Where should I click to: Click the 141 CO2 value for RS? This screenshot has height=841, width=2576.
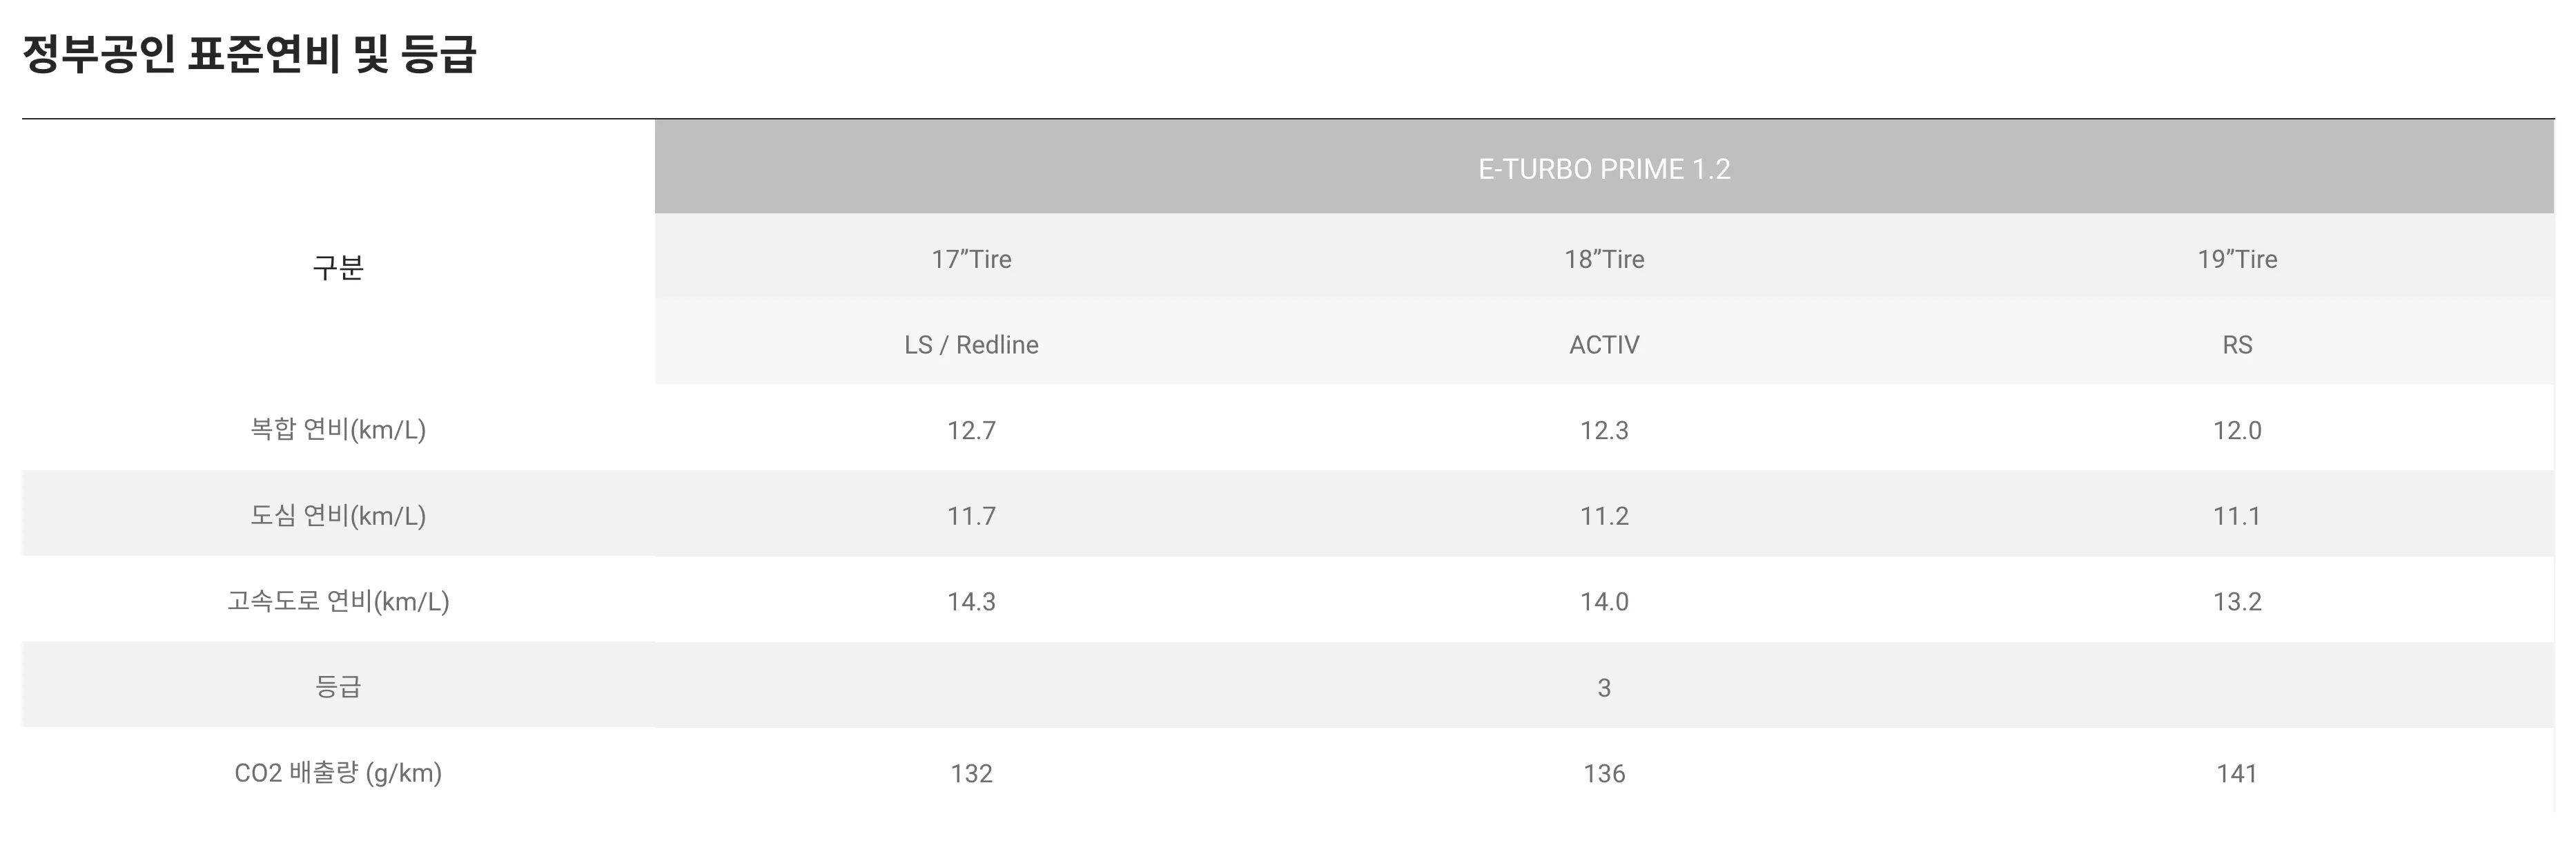2237,773
